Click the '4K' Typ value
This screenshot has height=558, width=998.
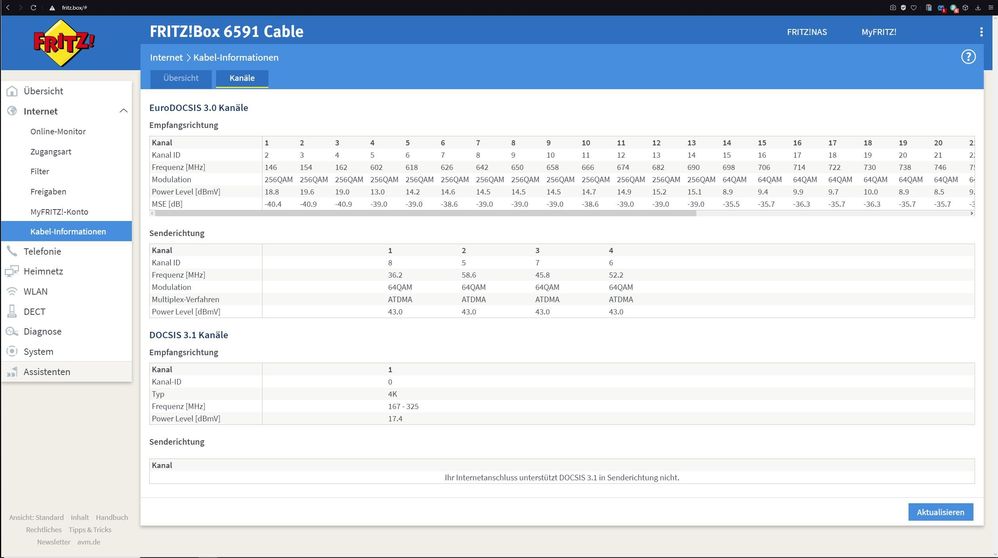[392, 394]
